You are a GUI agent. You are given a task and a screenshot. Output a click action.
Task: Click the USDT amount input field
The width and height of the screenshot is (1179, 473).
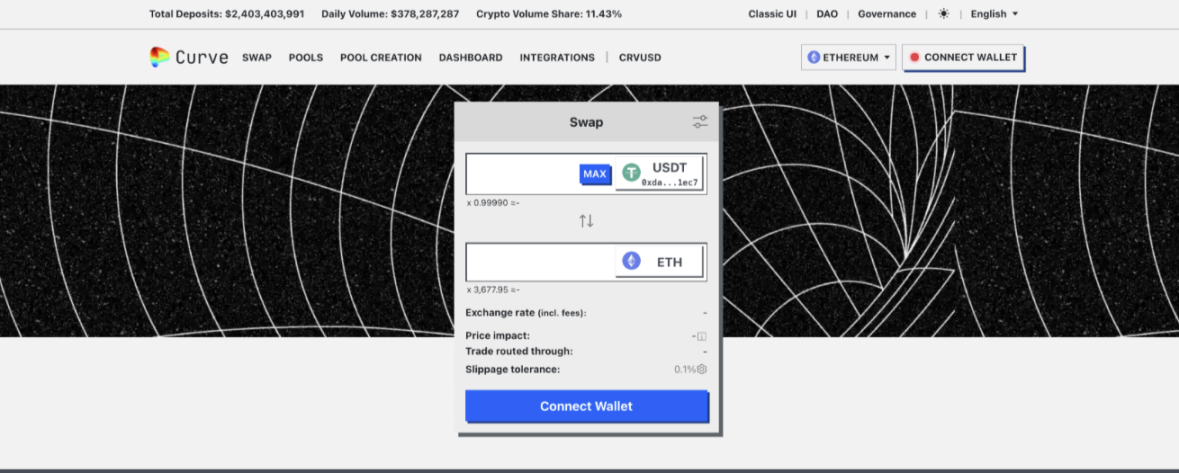(x=522, y=174)
